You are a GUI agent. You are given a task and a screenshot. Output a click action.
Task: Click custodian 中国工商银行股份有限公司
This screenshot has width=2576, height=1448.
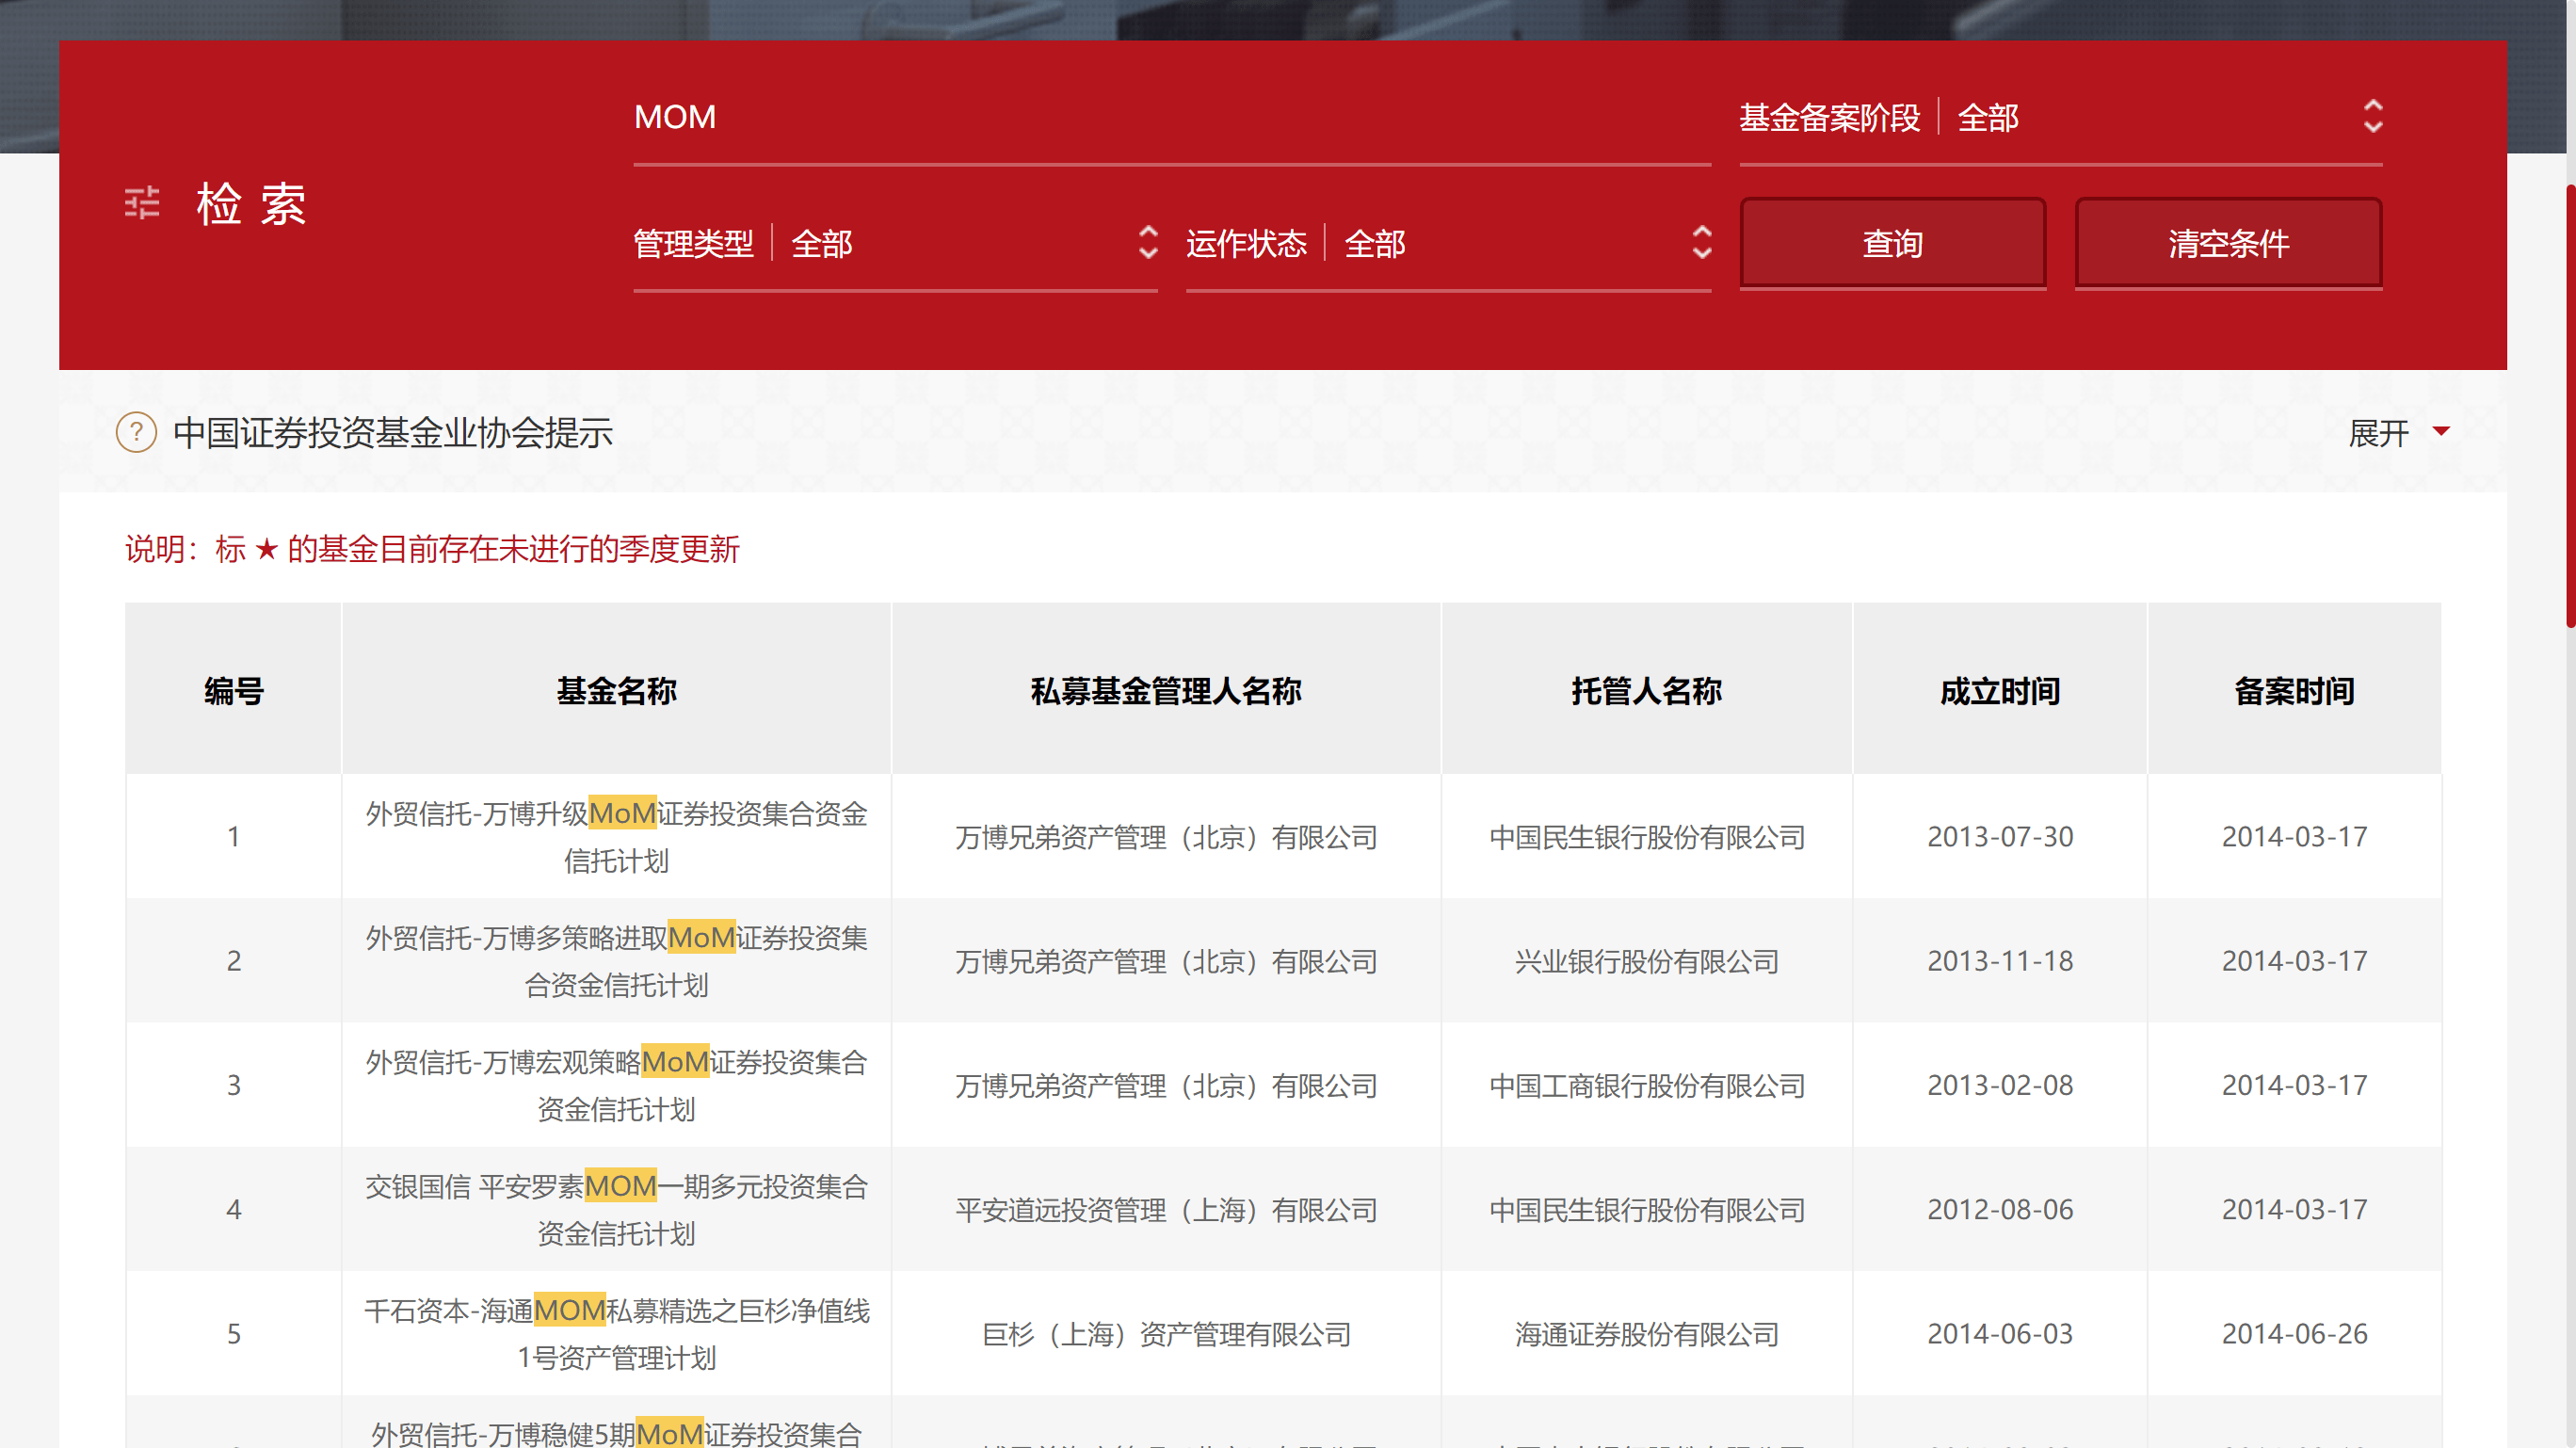pos(1646,1085)
